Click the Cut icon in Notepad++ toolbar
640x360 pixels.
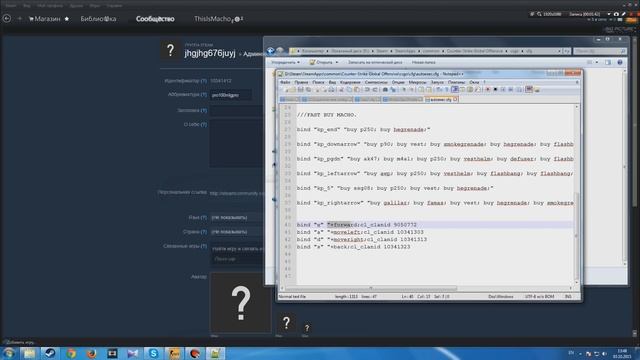coord(341,89)
